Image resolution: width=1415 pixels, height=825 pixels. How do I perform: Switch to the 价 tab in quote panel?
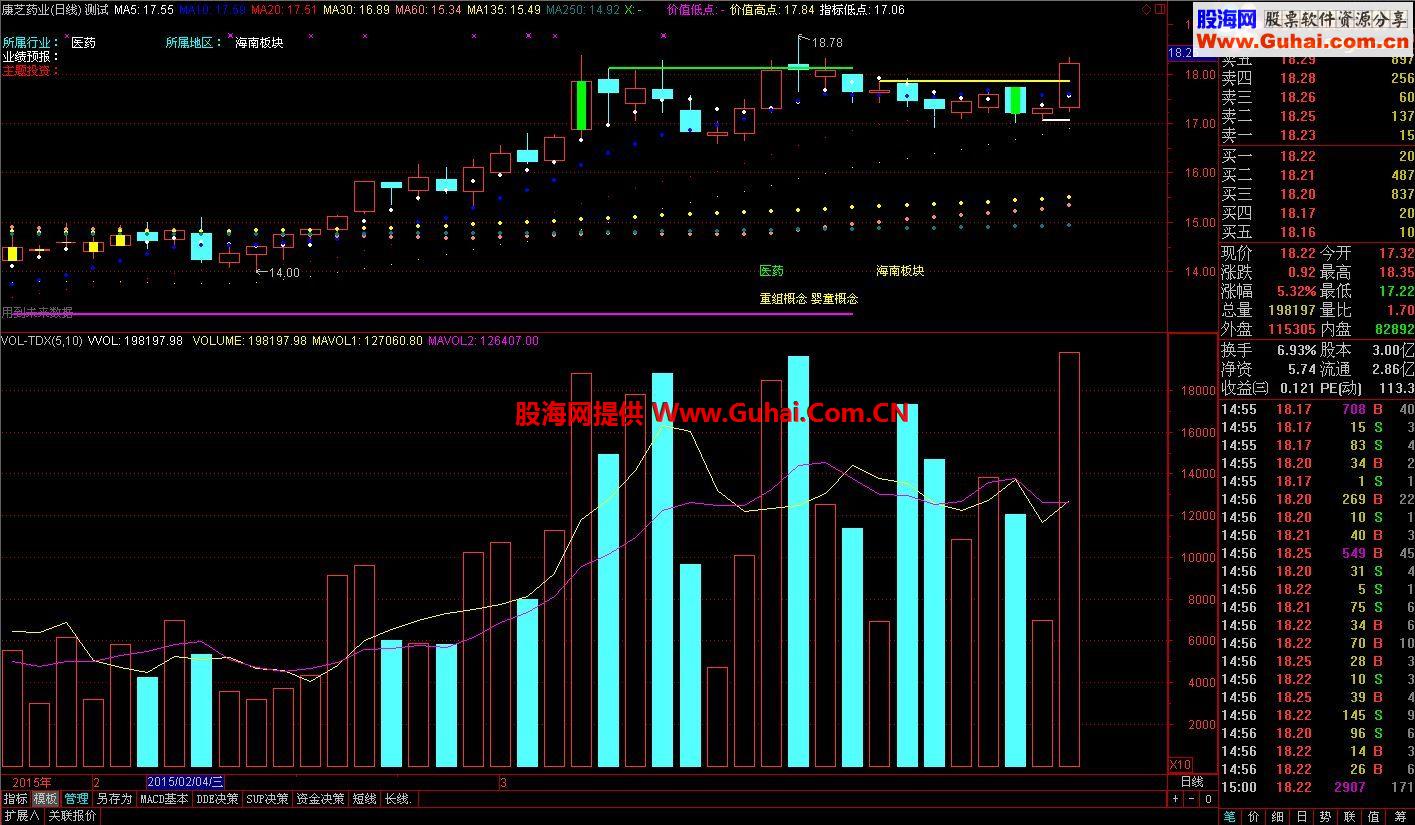pos(1253,817)
